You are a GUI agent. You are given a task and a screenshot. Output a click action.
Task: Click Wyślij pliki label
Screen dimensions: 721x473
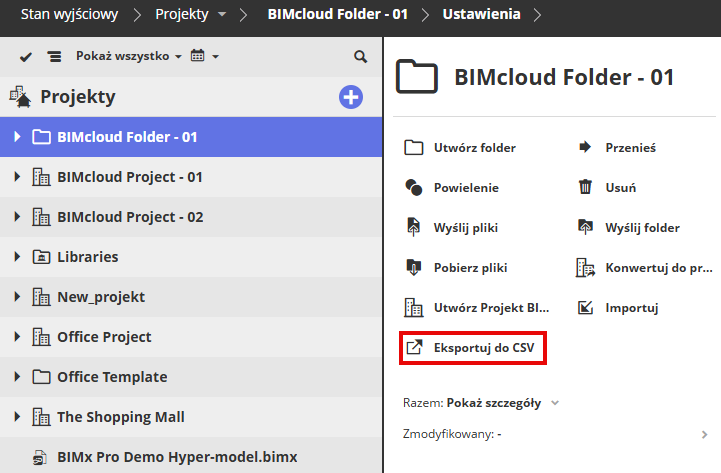[466, 228]
